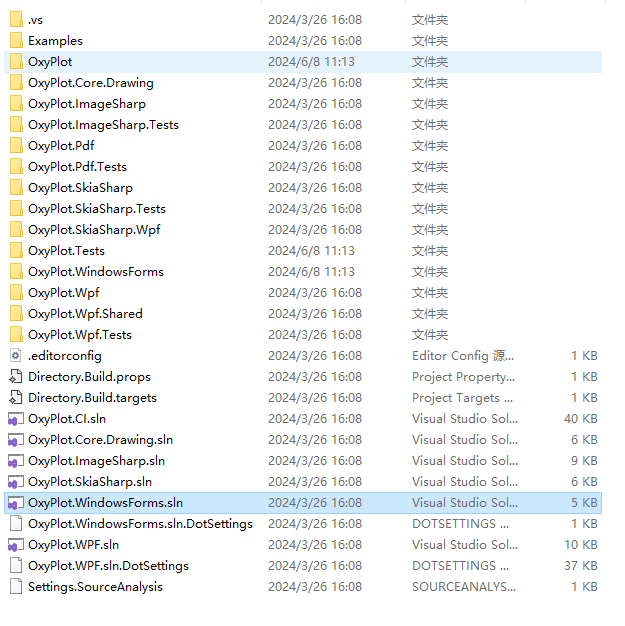Select the Settings.SourceAnalysis file name
The height and width of the screenshot is (626, 625).
click(x=95, y=587)
